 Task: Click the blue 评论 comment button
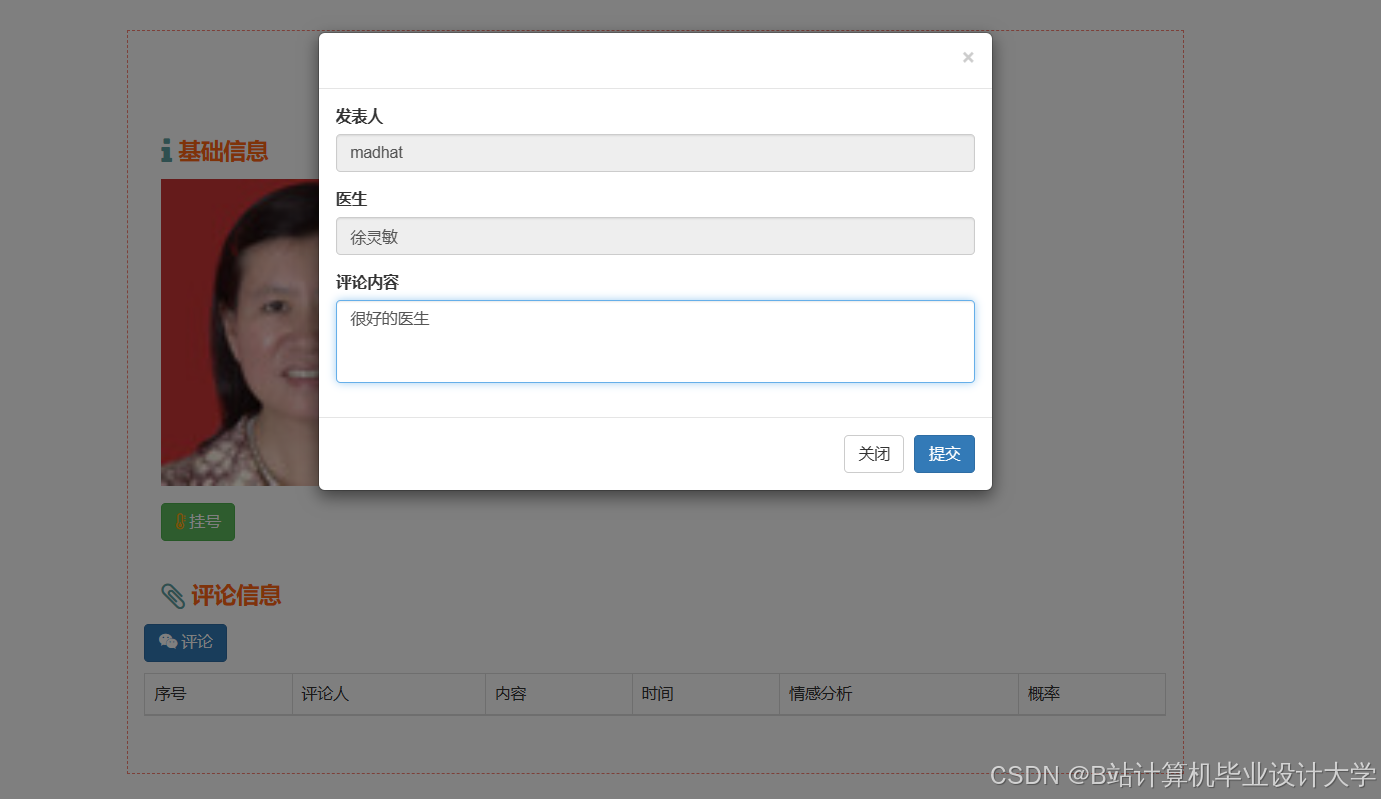pyautogui.click(x=185, y=642)
